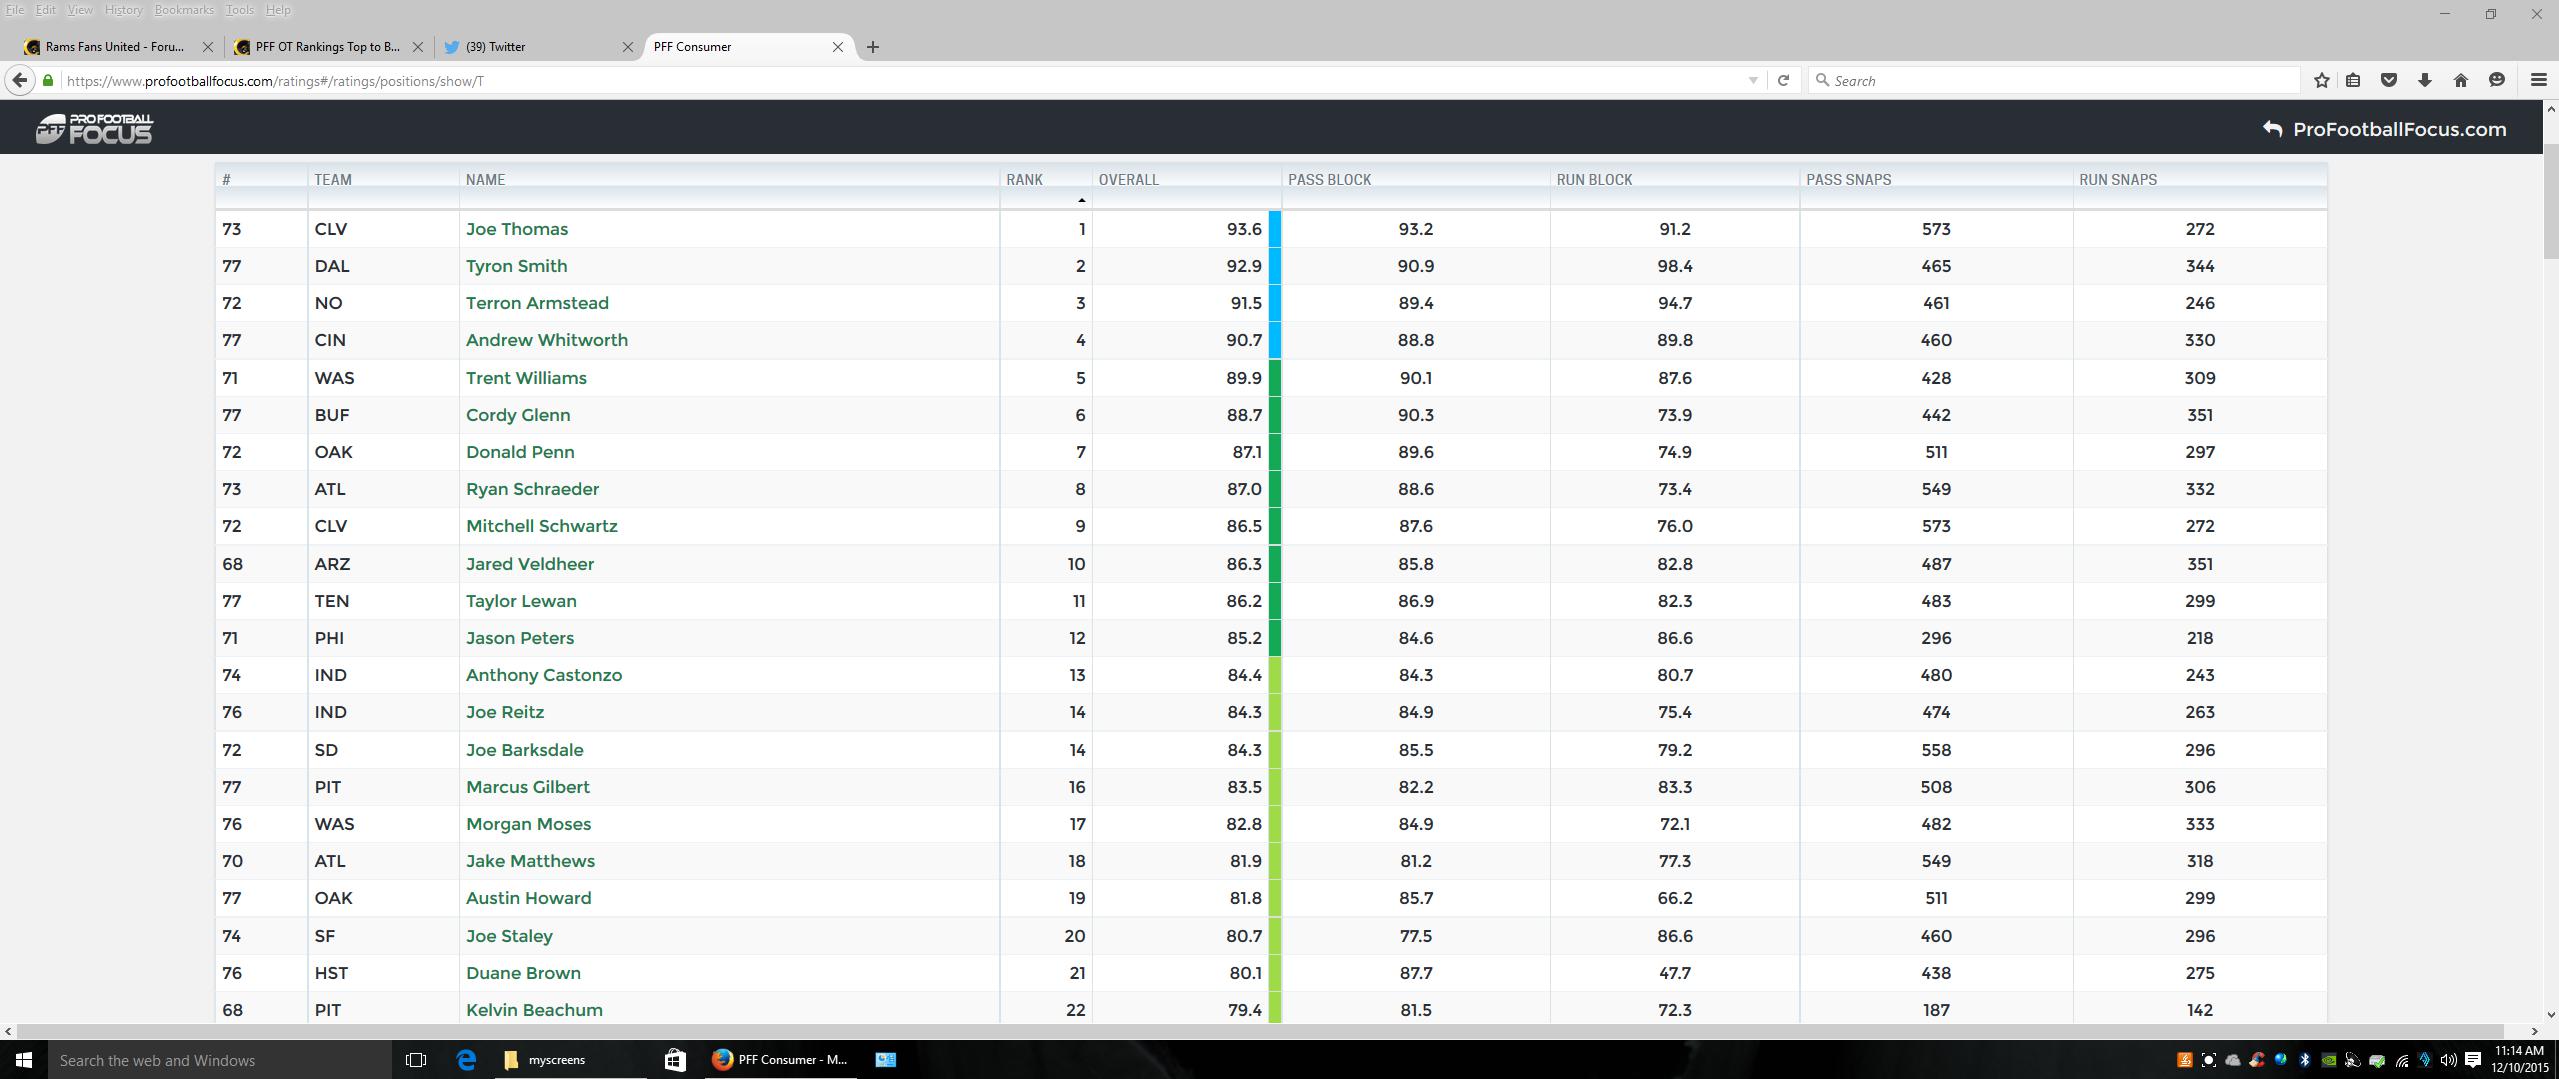Switch to the Rams Fans United tab
2559x1079 pixels.
[117, 47]
